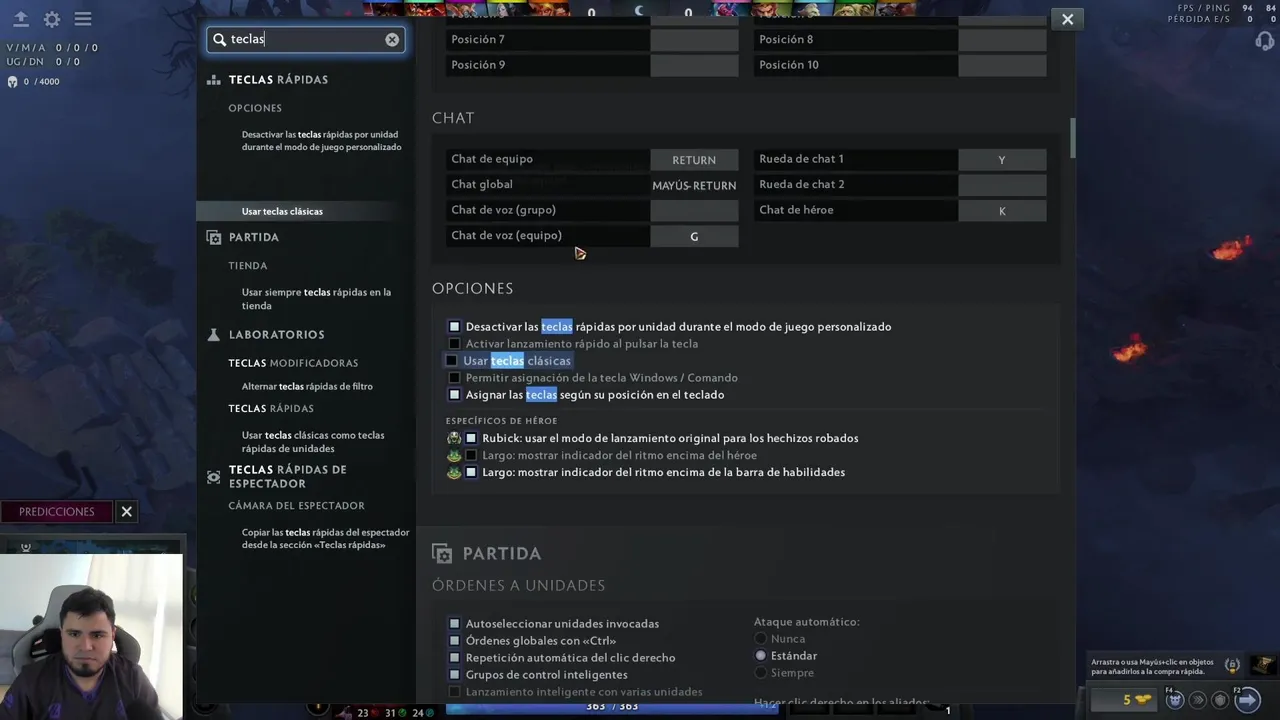
Task: Select 'Usar teclas clásicas como teclas rápidas' result
Action: (313, 442)
